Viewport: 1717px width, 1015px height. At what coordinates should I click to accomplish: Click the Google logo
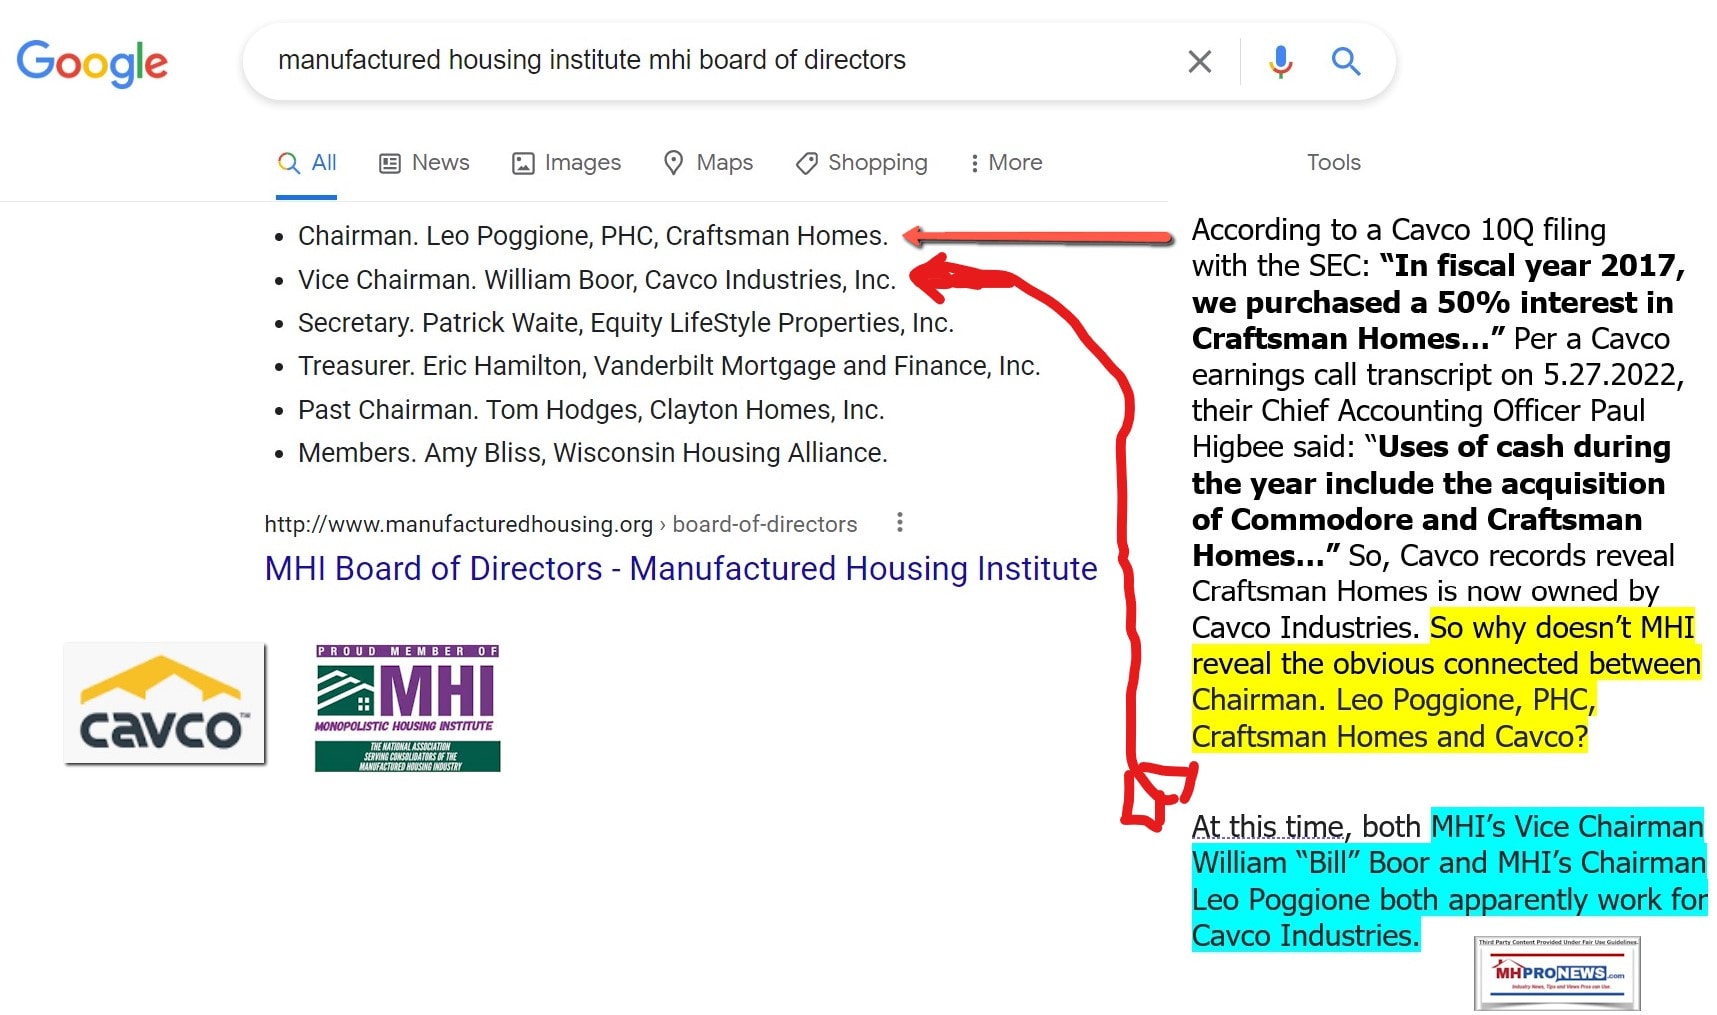(x=92, y=63)
